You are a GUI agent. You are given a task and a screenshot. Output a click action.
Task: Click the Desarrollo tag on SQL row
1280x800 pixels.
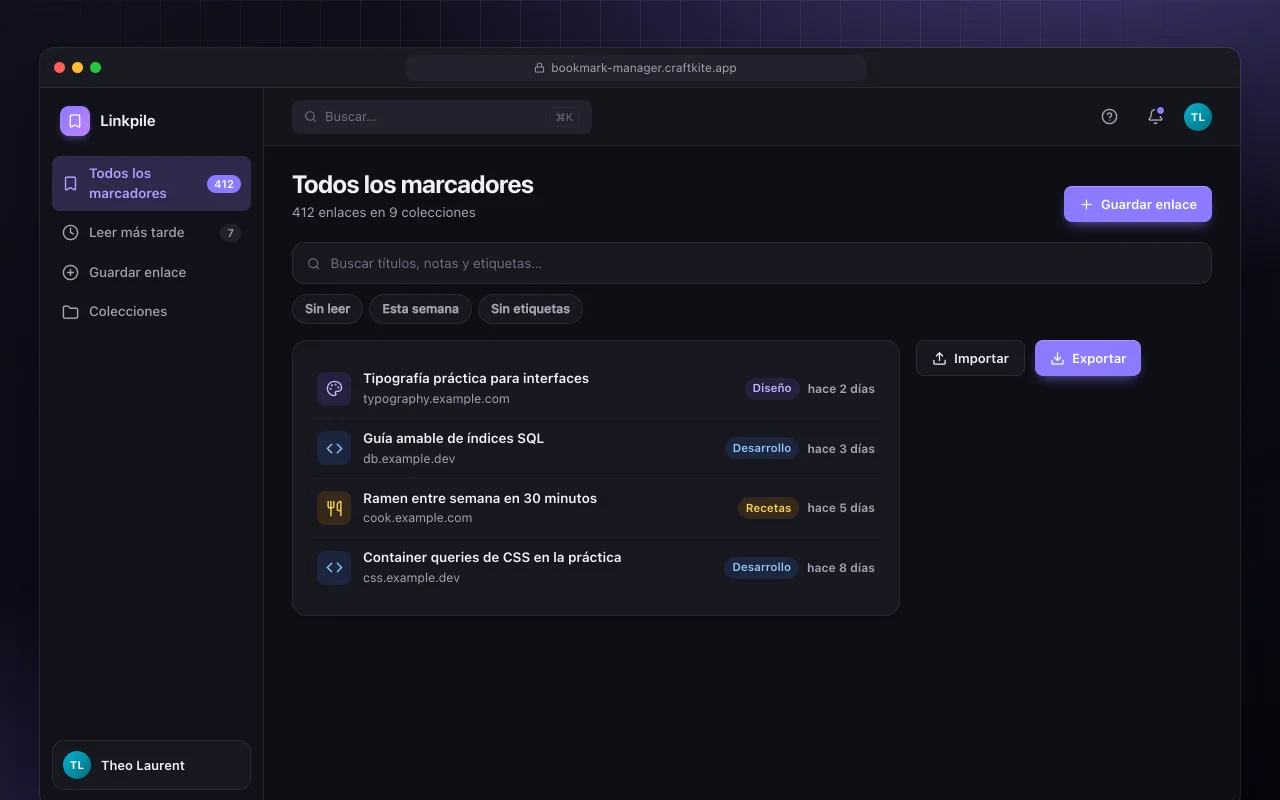point(762,448)
